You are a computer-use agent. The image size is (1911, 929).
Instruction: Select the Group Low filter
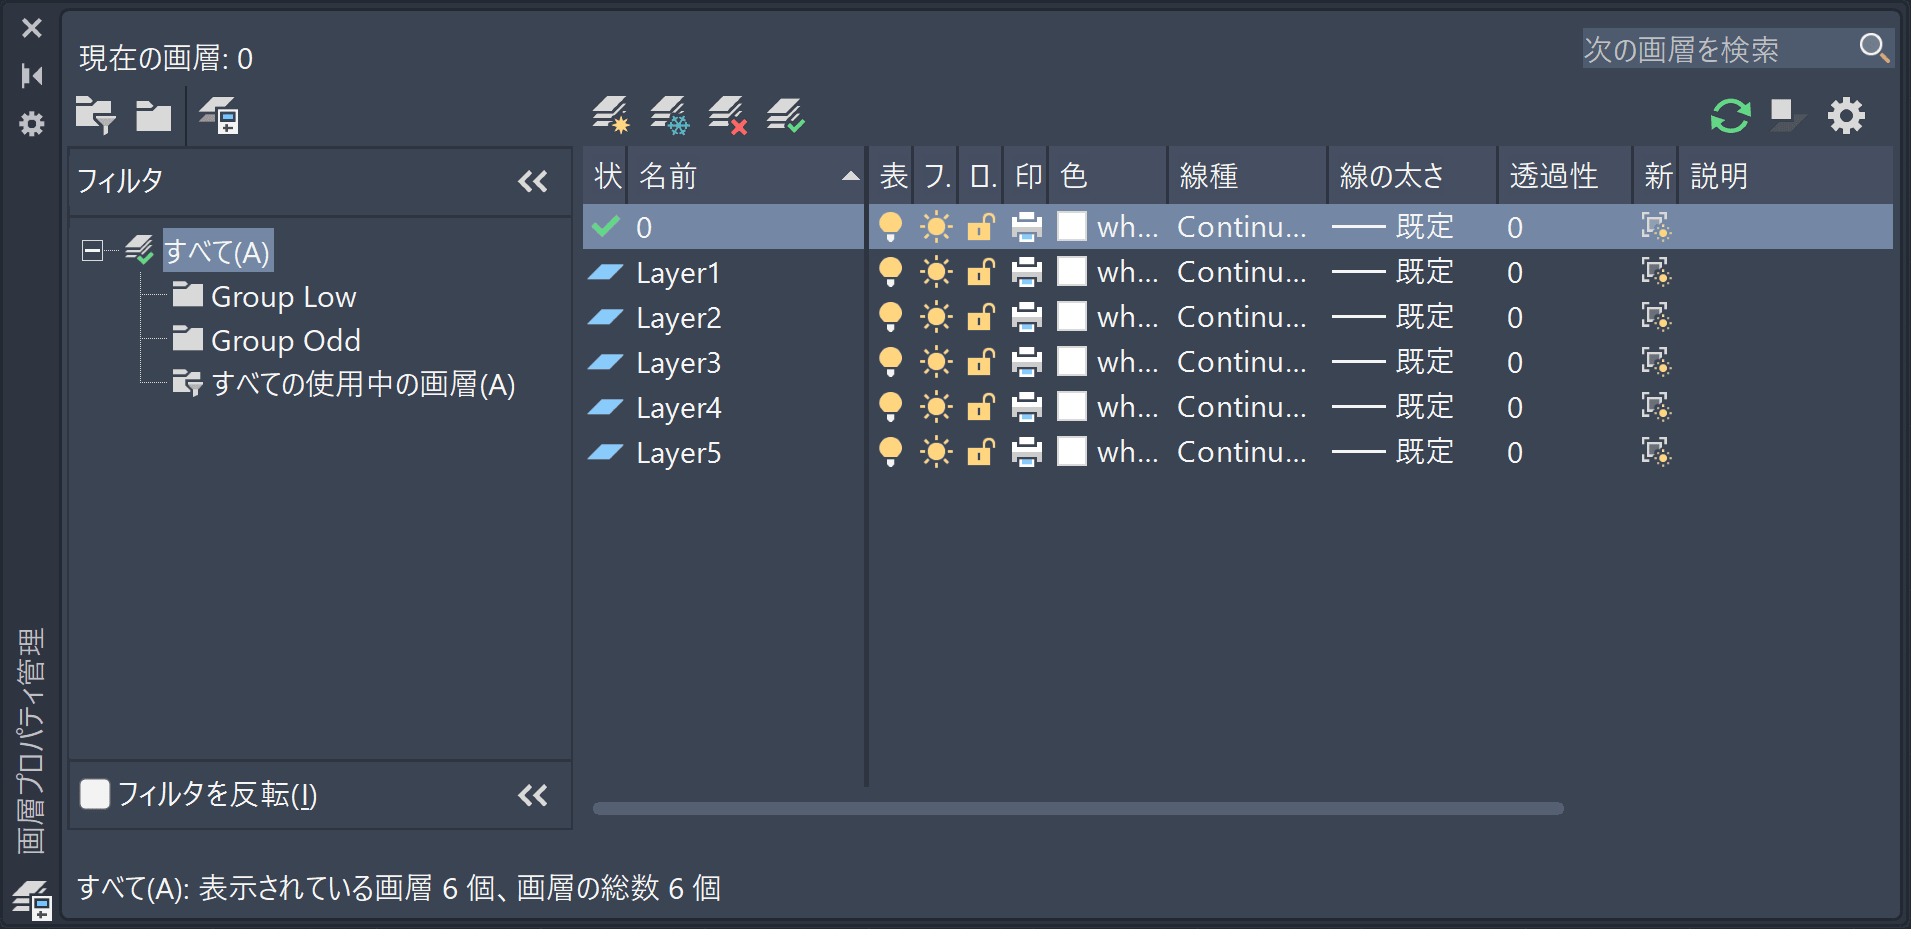pyautogui.click(x=283, y=297)
